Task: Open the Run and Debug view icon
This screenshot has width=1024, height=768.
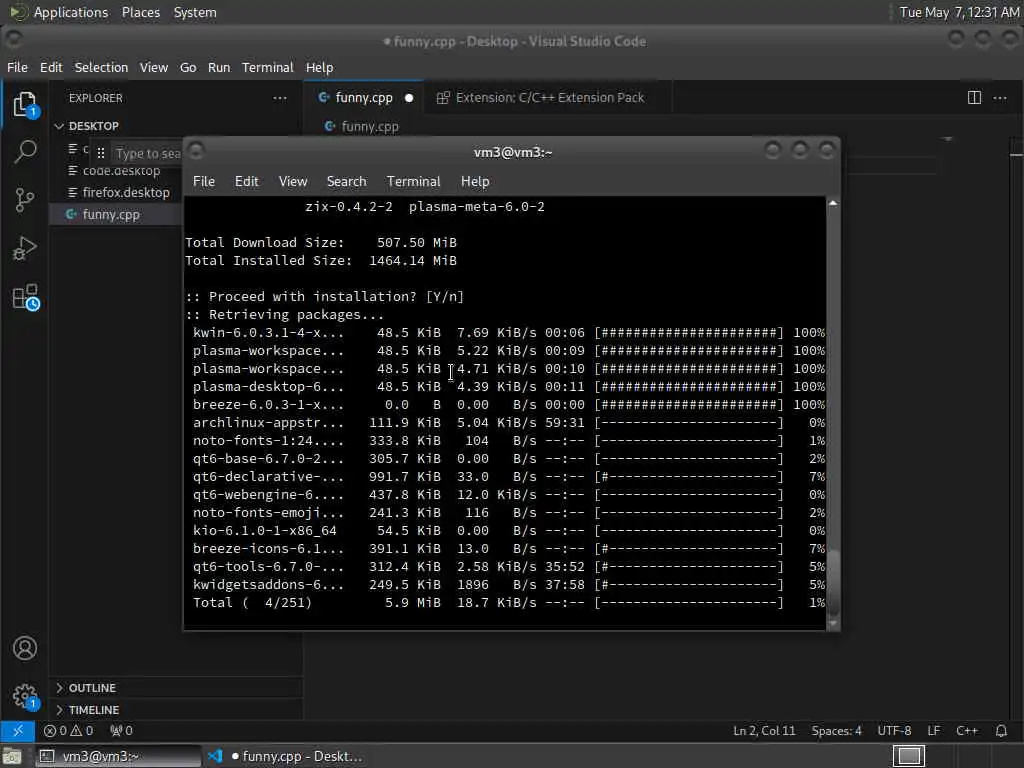Action: point(25,249)
